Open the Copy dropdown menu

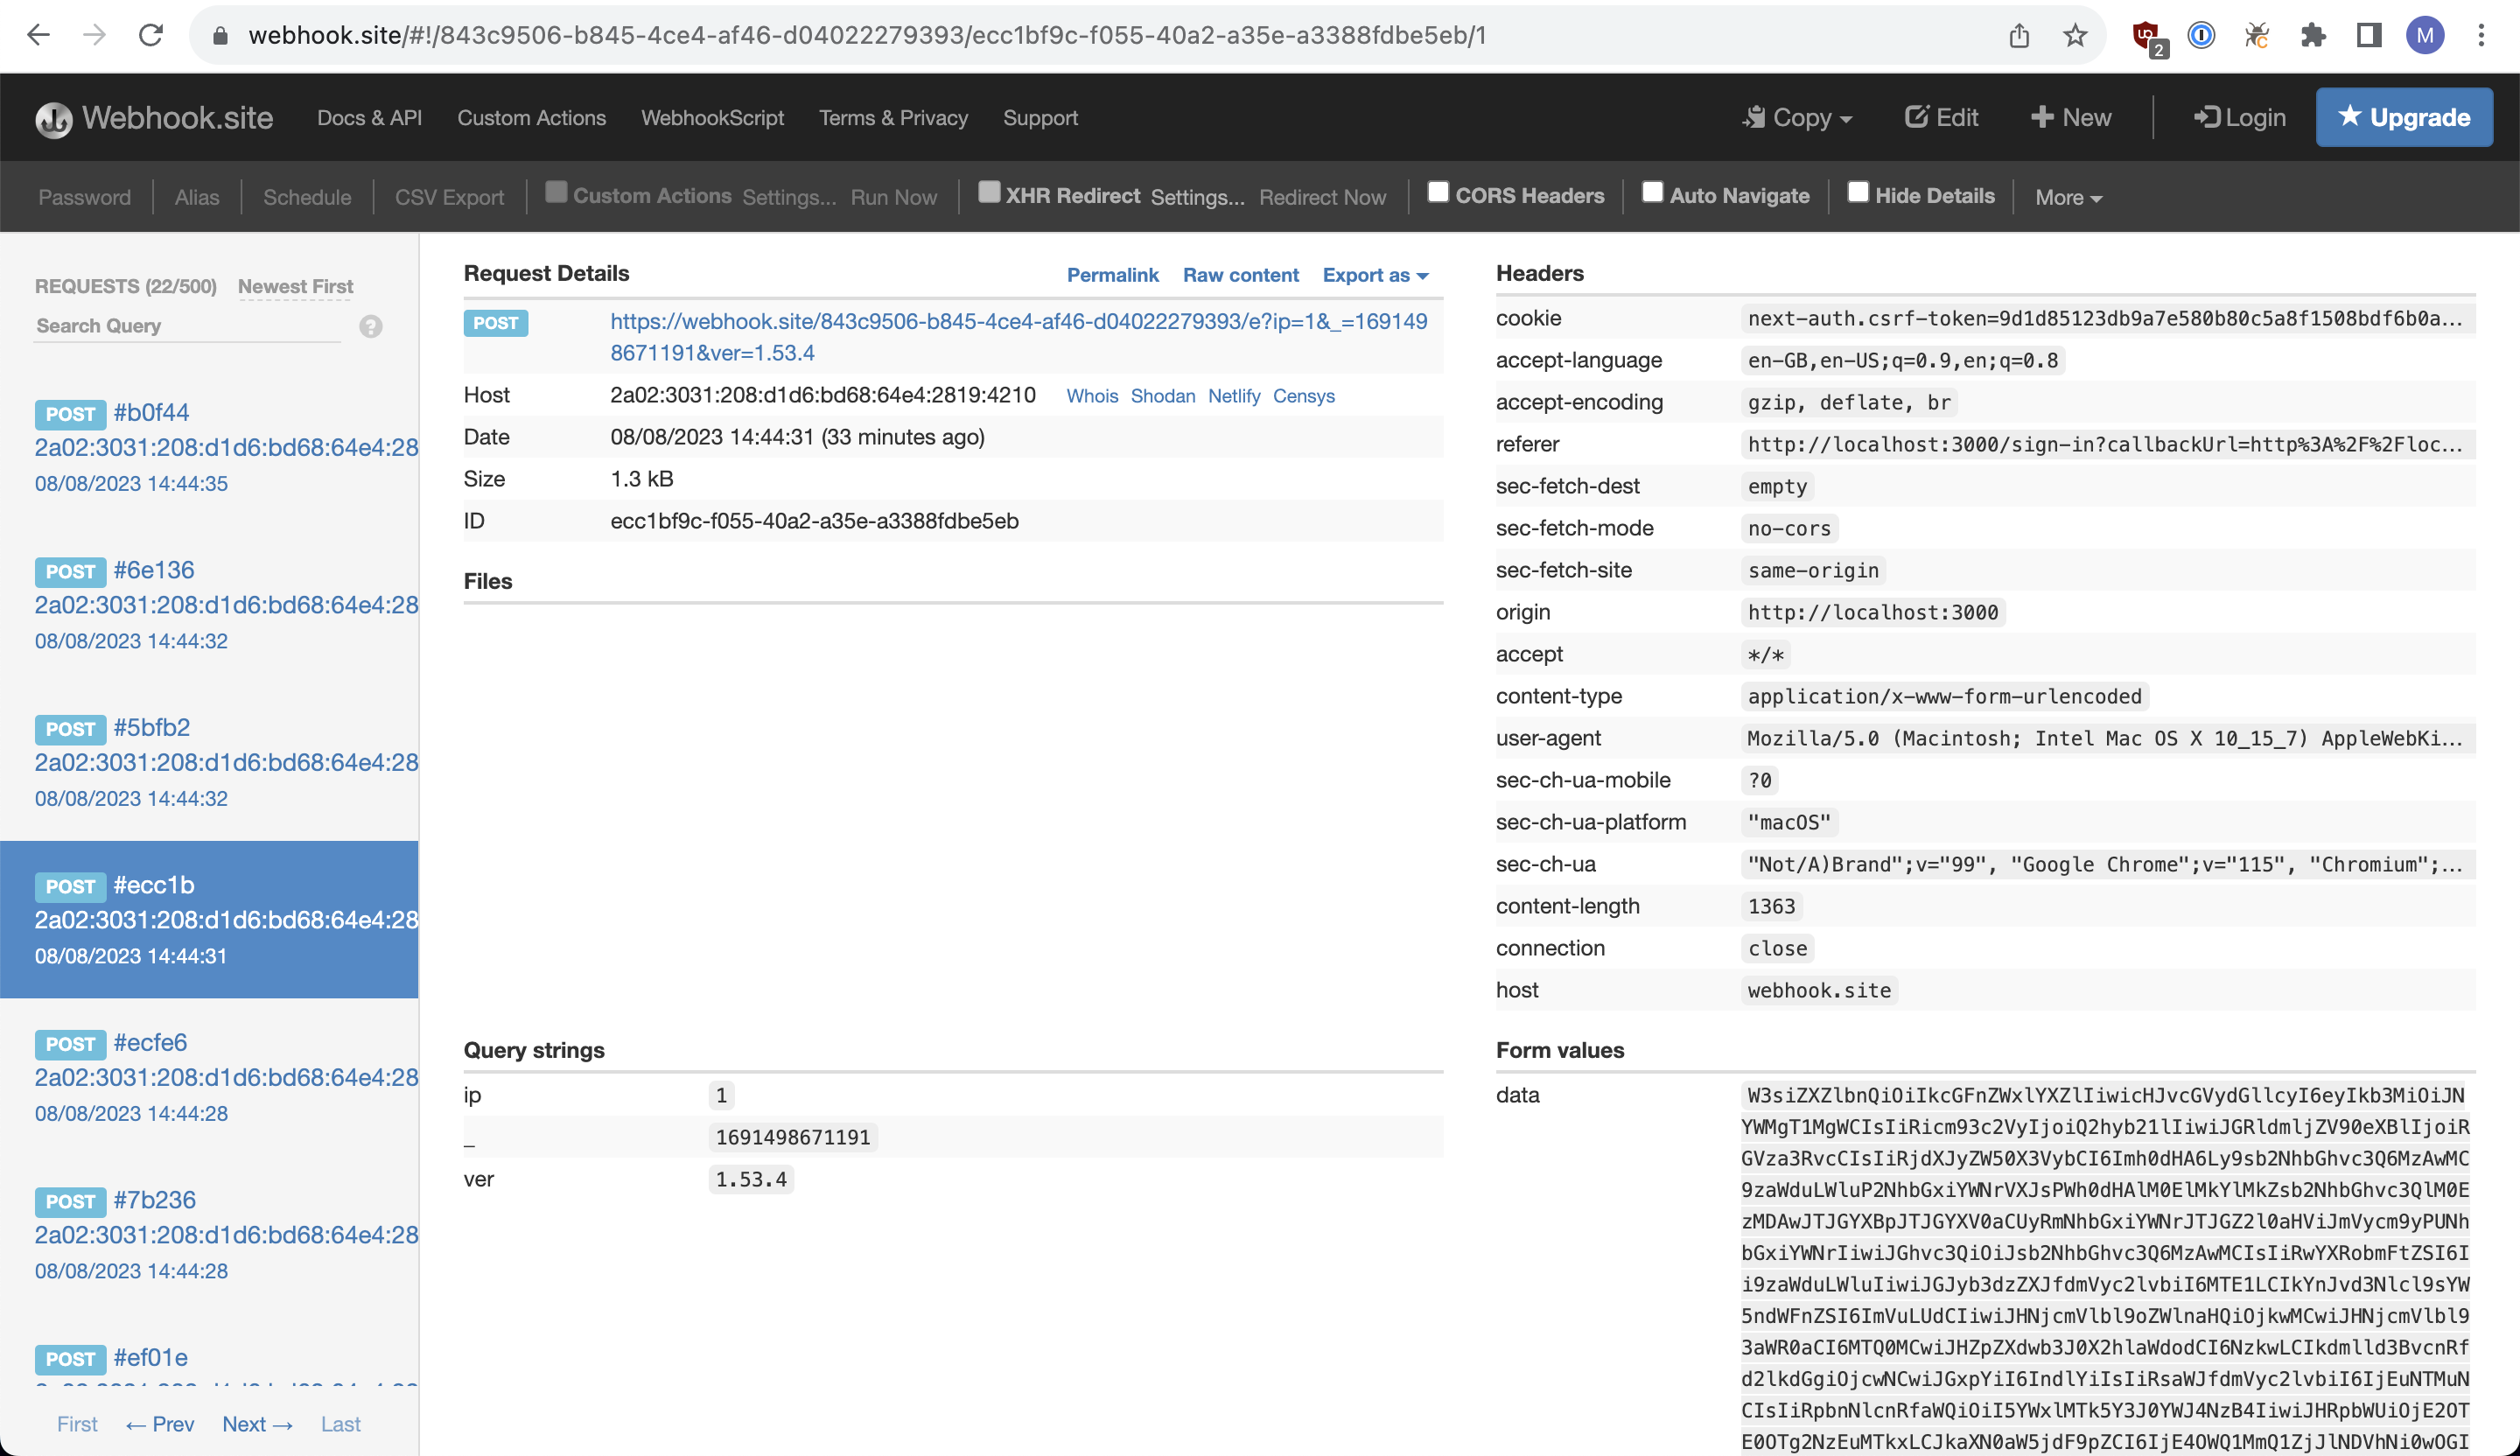[x=1798, y=117]
